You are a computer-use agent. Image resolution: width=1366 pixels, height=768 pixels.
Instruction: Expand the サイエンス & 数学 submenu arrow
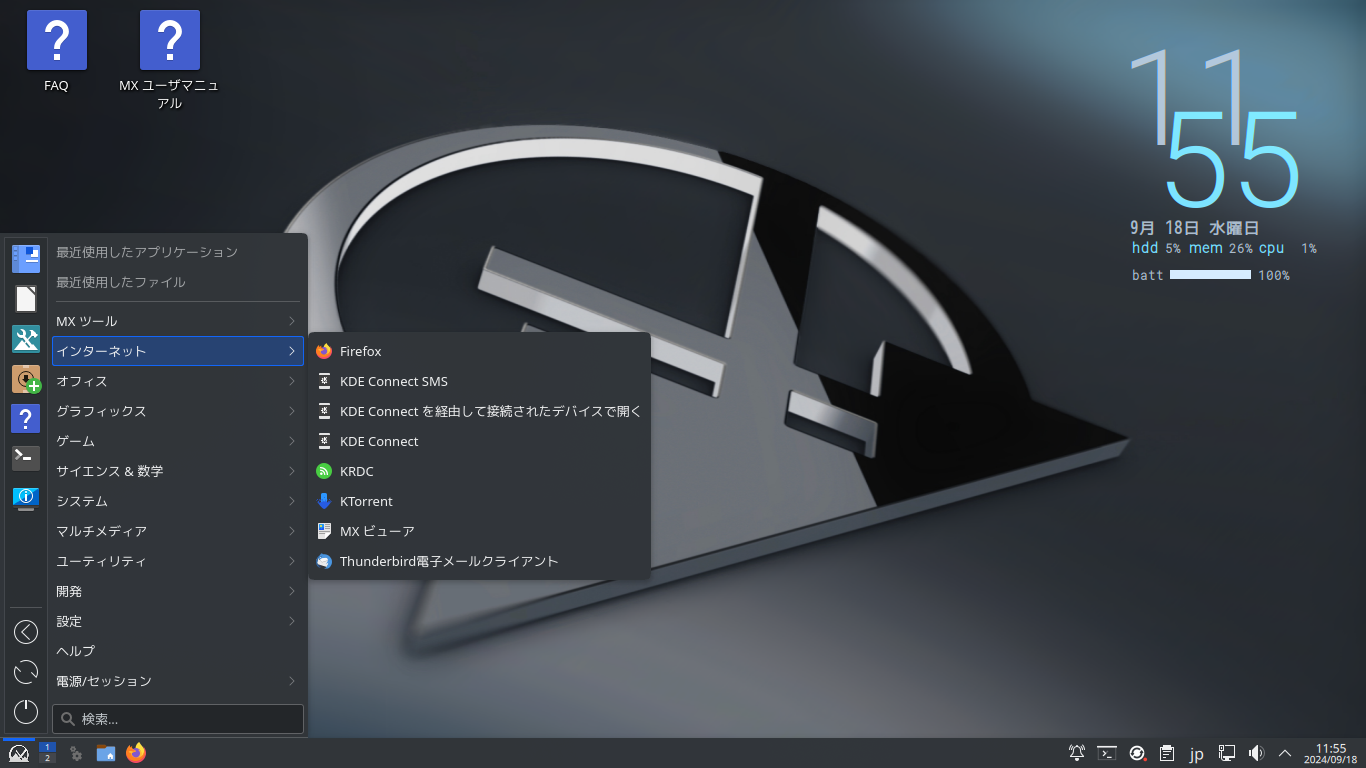[291, 471]
